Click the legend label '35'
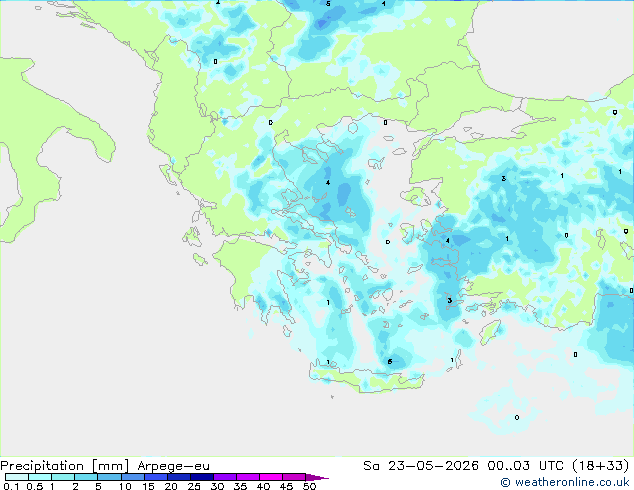 click(x=240, y=486)
